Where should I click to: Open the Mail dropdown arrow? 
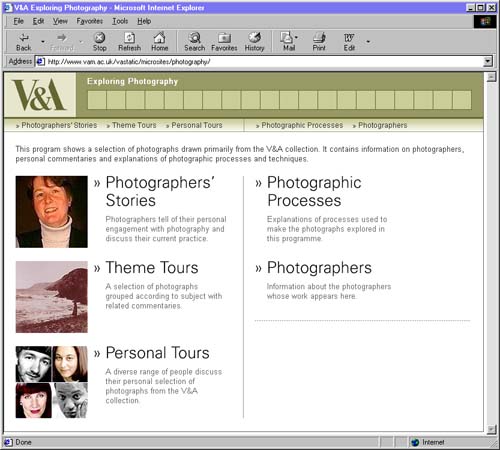[296, 37]
